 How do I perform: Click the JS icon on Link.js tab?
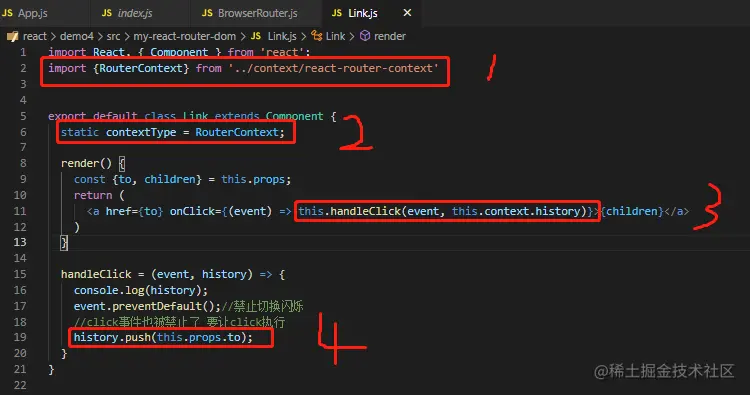(337, 13)
